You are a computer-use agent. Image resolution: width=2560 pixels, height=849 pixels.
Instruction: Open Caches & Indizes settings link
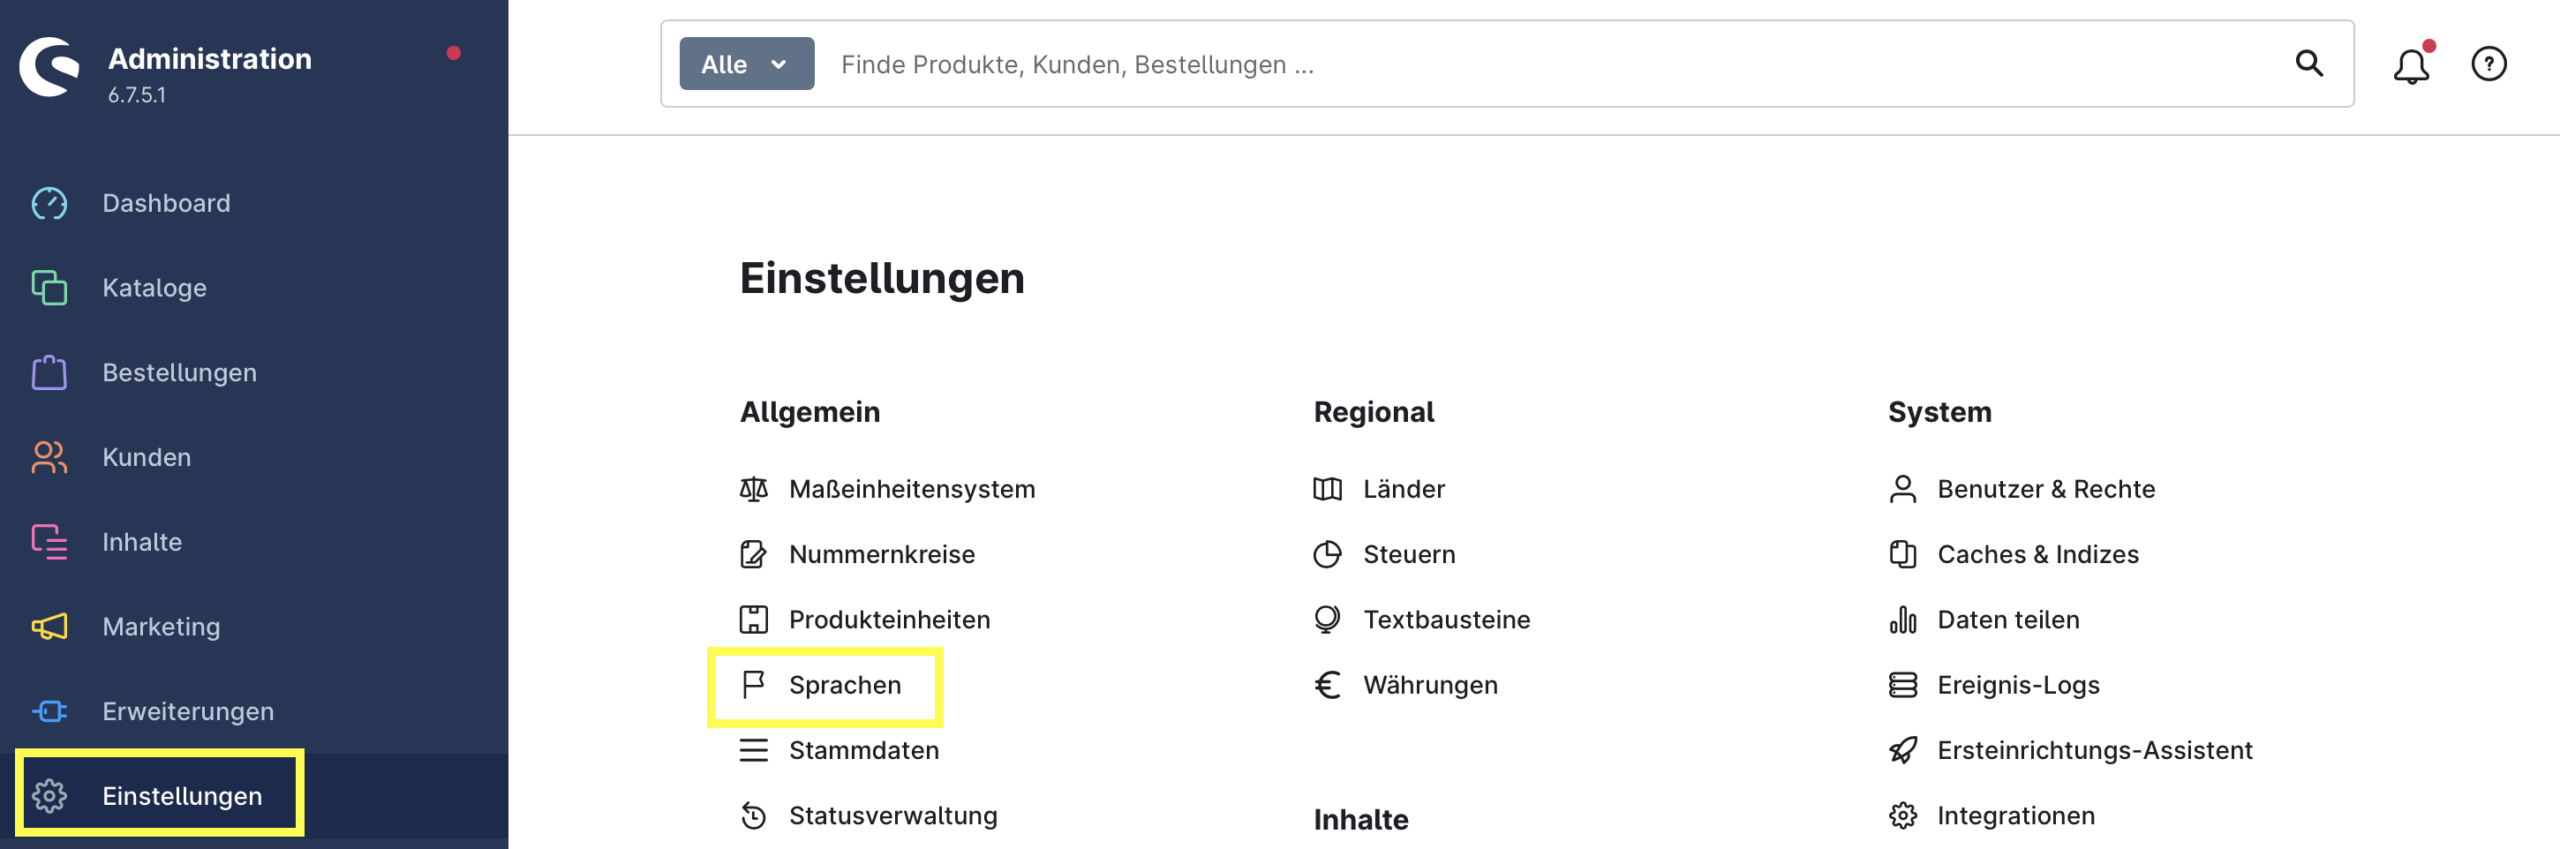(2038, 554)
